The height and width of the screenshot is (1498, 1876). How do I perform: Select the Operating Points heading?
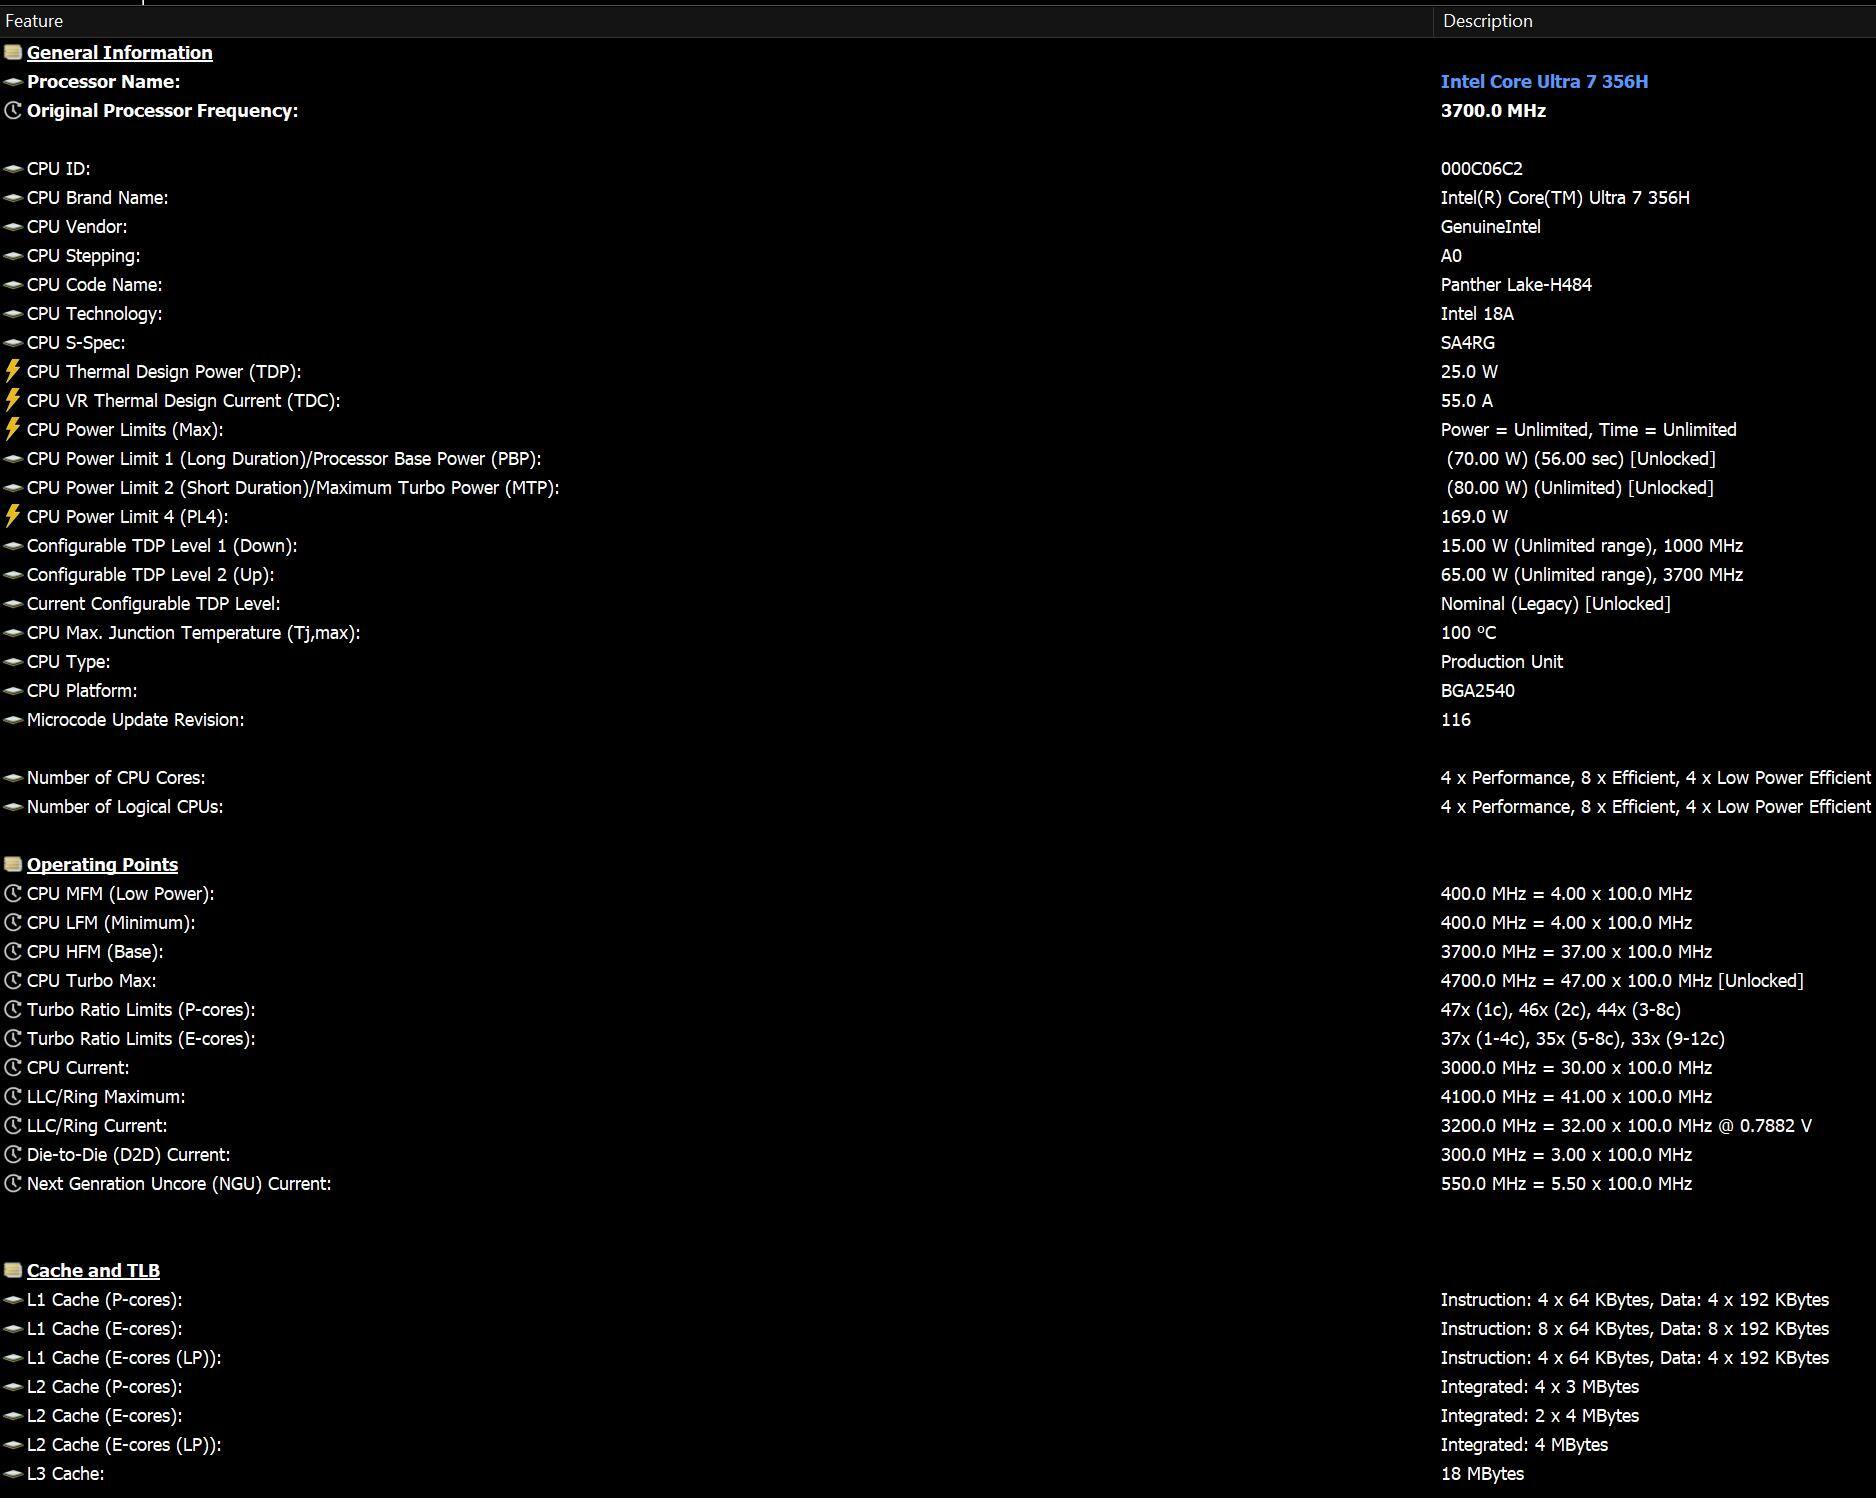(102, 864)
